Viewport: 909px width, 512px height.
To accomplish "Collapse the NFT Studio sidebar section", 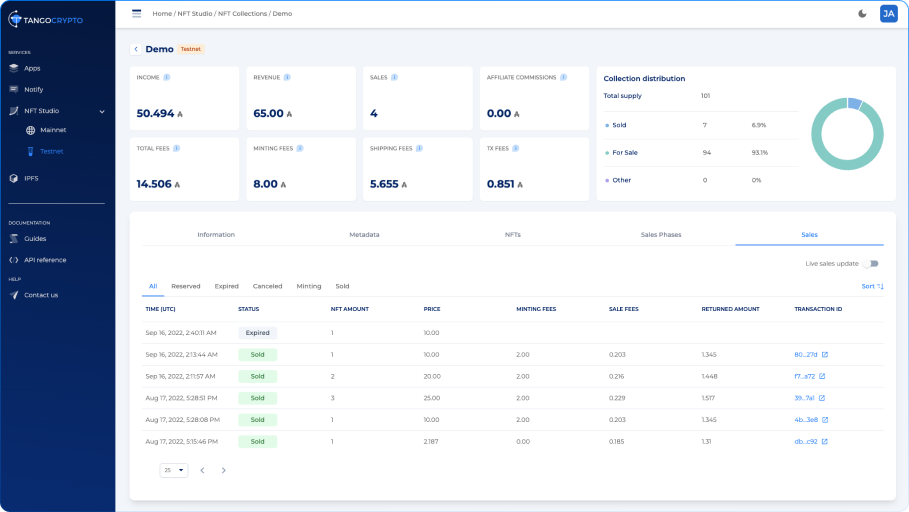I will 102,111.
